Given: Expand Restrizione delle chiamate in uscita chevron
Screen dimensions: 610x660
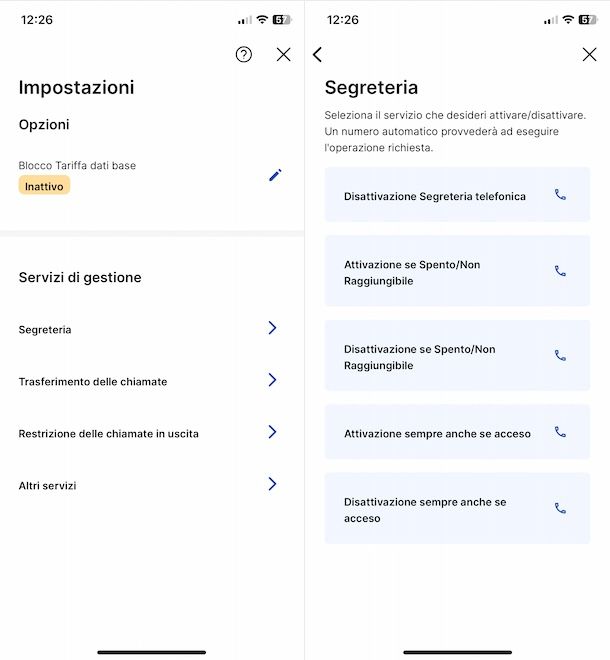Looking at the screenshot, I should click(x=272, y=432).
